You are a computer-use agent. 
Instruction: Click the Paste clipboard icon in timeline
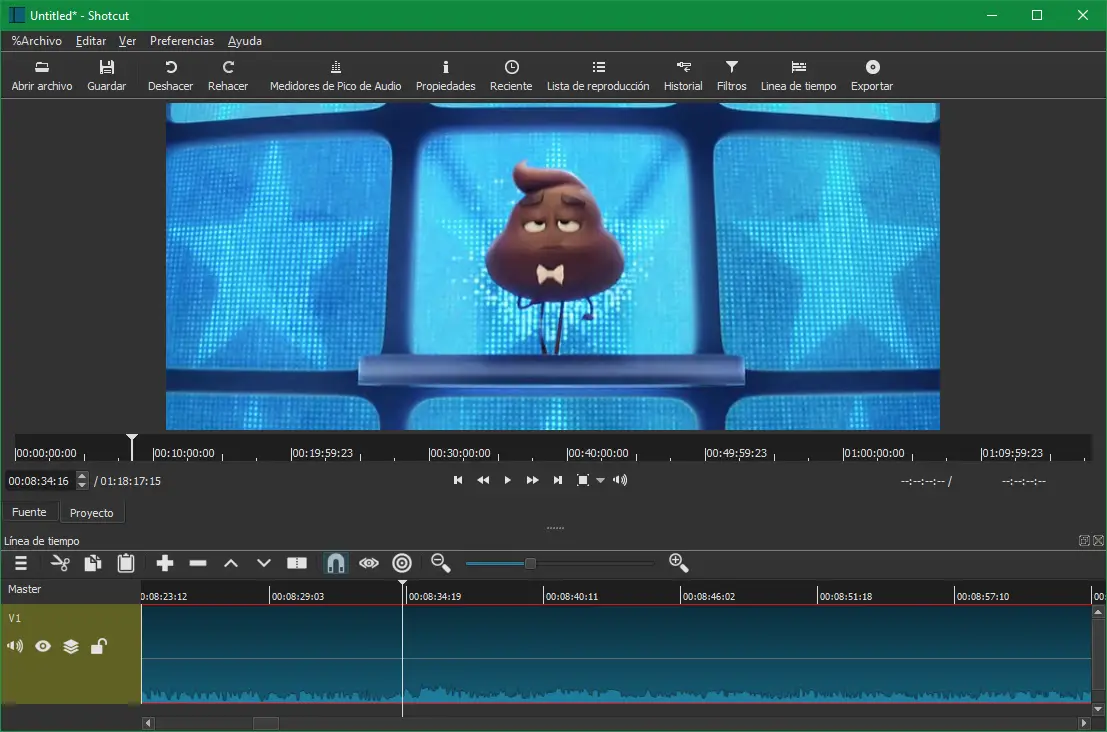[126, 564]
